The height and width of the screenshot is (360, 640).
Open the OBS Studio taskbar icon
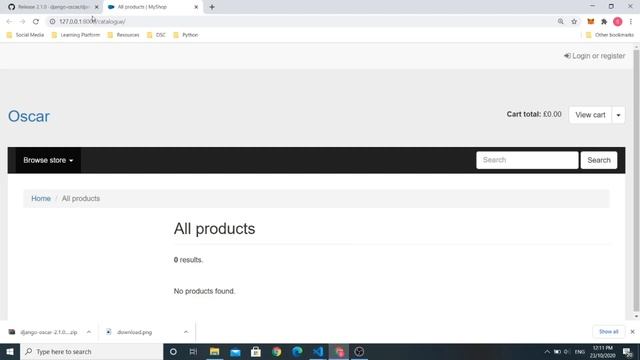click(x=359, y=351)
